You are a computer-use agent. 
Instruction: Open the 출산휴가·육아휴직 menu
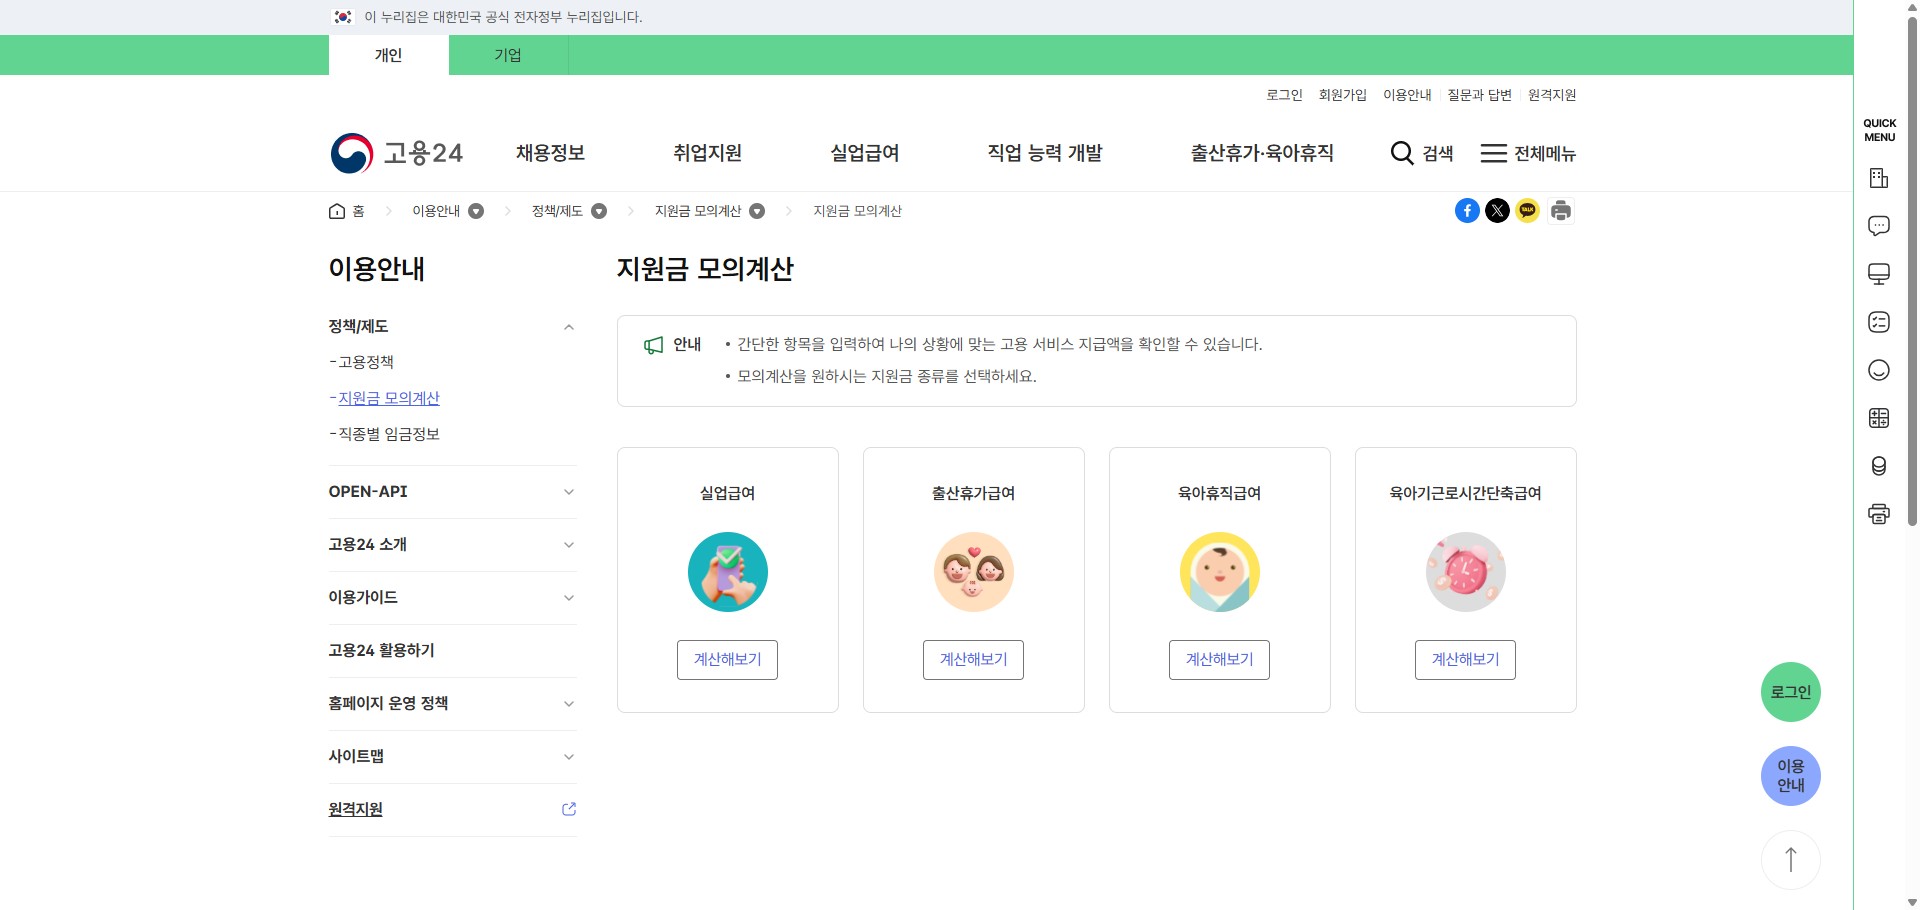[1262, 153]
